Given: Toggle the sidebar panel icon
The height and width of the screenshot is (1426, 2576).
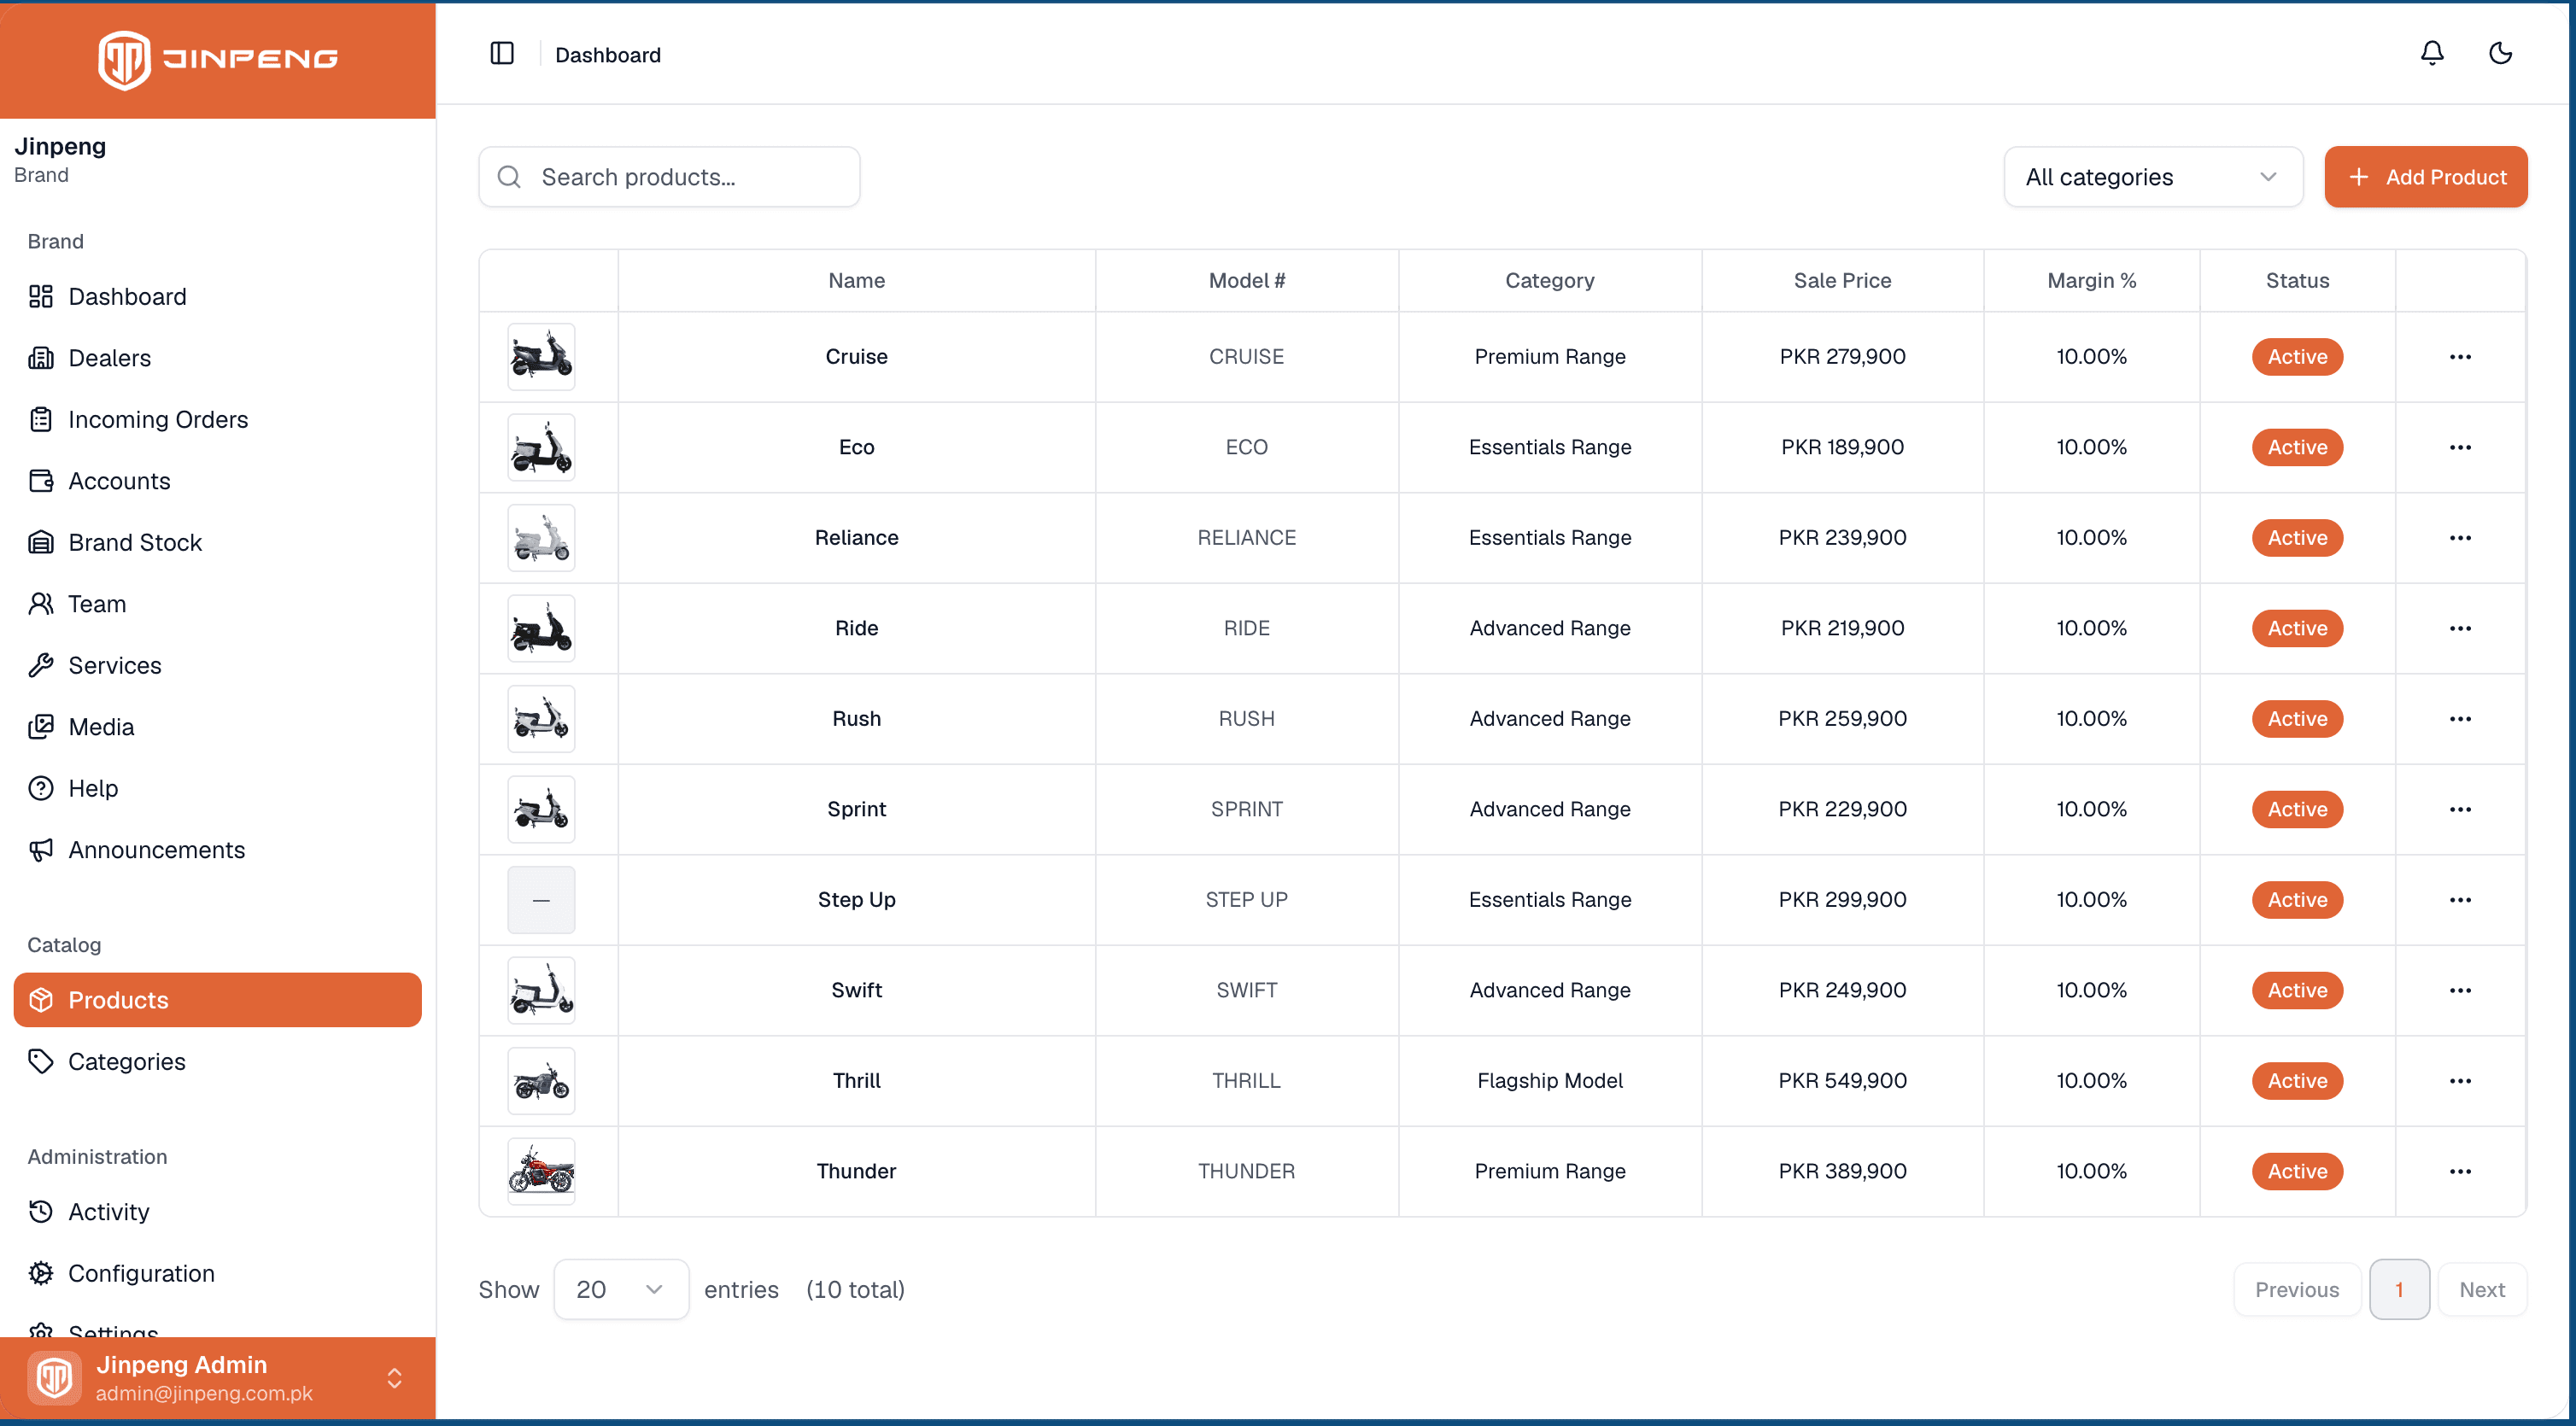Looking at the screenshot, I should point(502,54).
